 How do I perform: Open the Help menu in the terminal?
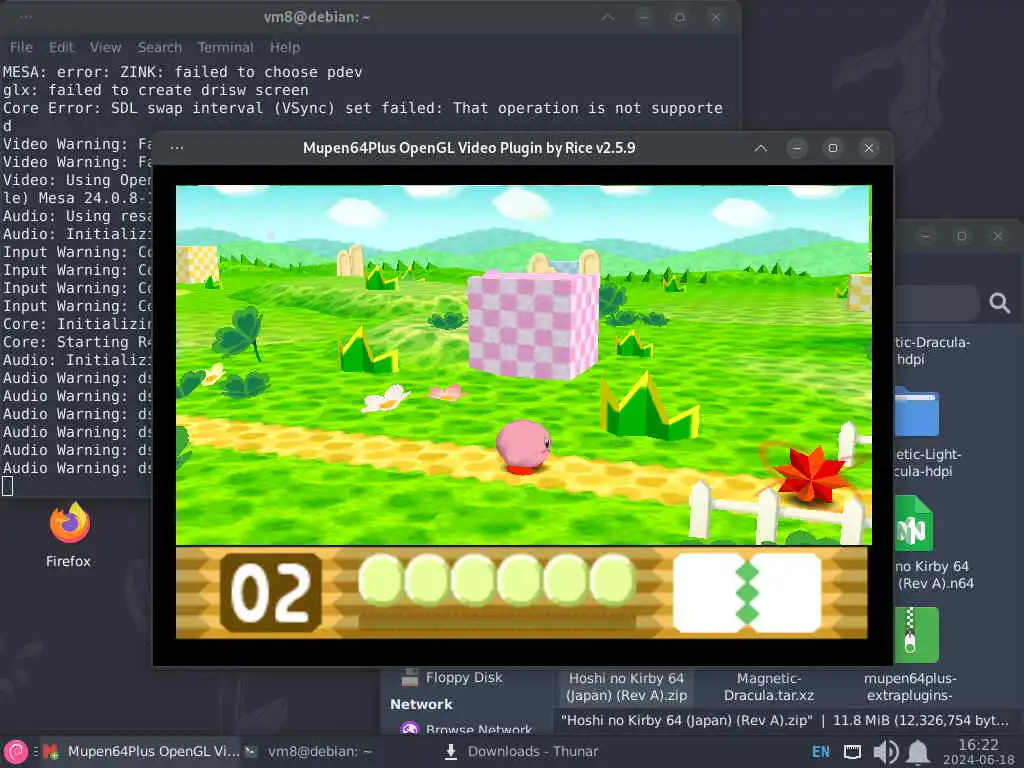tap(285, 47)
